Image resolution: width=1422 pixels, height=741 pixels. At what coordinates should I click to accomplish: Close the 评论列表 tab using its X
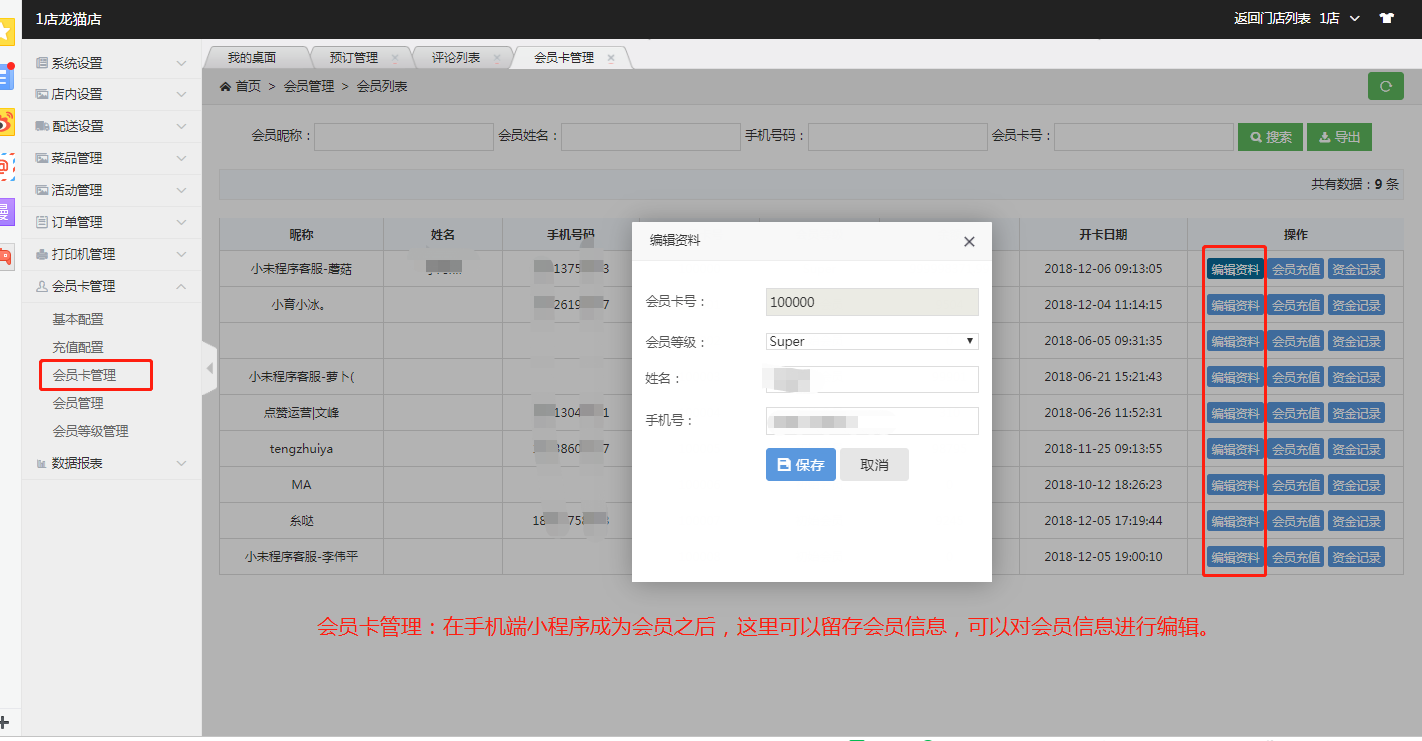pyautogui.click(x=497, y=58)
